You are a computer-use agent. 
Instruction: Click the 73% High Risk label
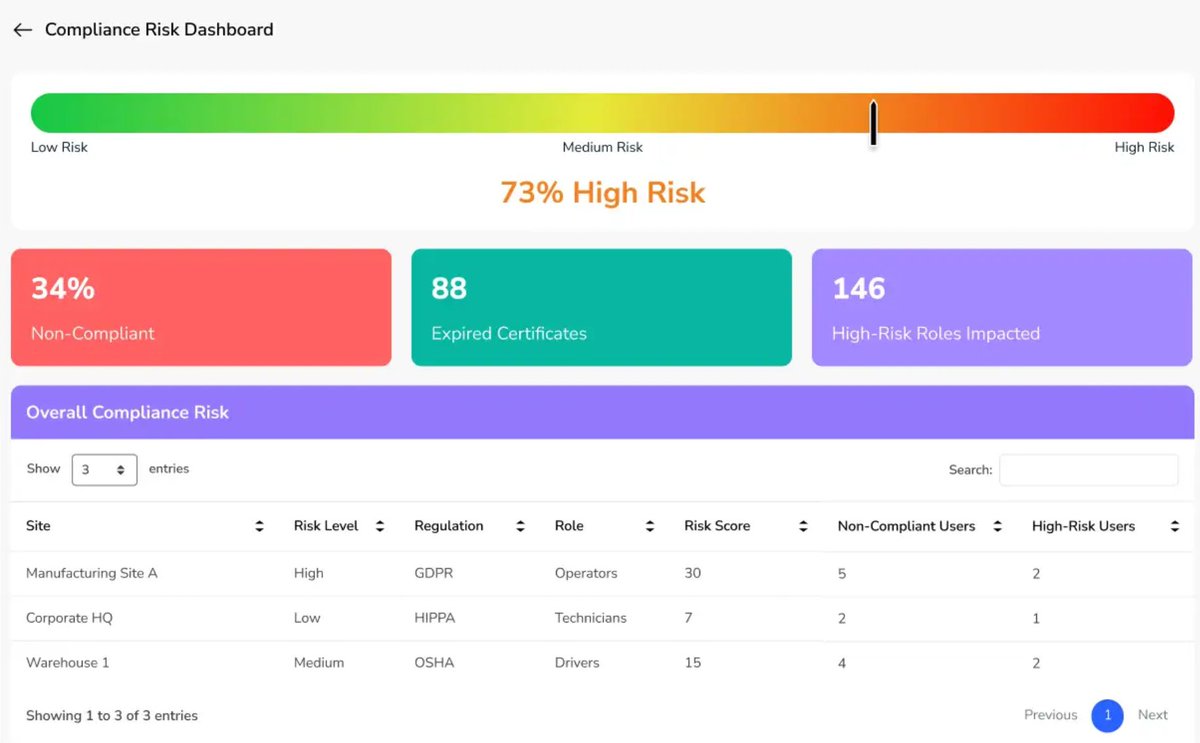pyautogui.click(x=603, y=192)
